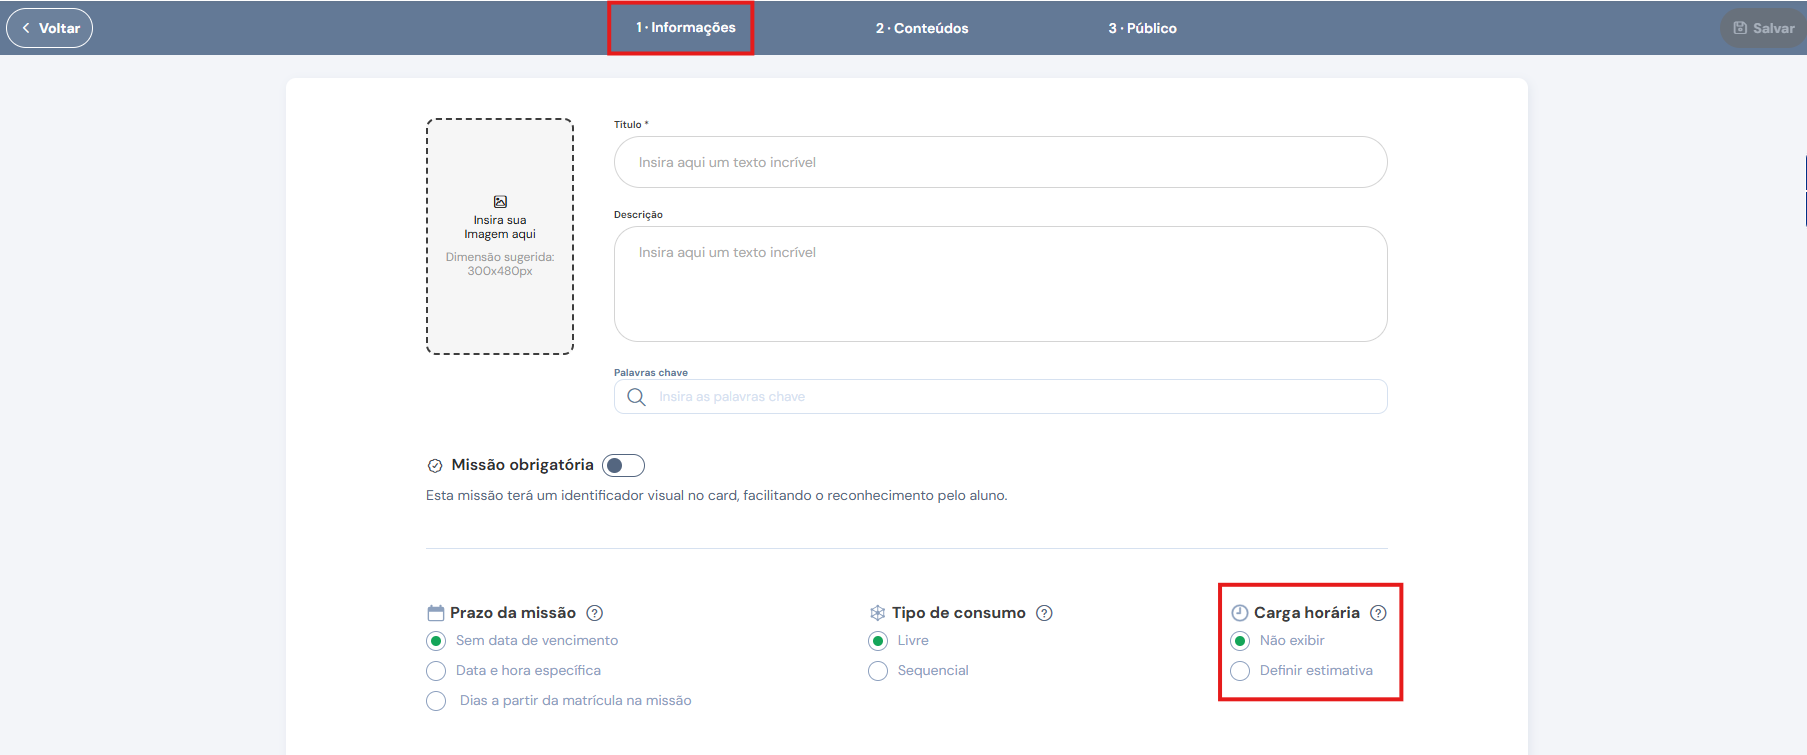Screen dimensions: 1807x755
Task: Click the help icon beside Tipo de consumo
Action: (x=1044, y=613)
